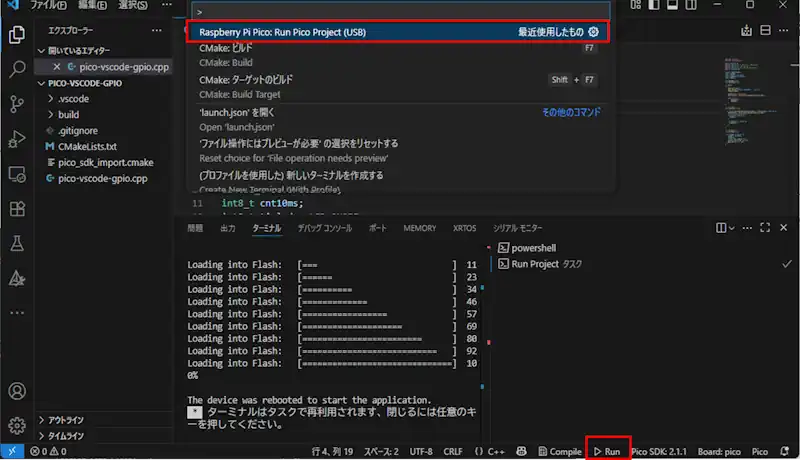Open the Edit menu
The image size is (800, 460).
click(92, 5)
